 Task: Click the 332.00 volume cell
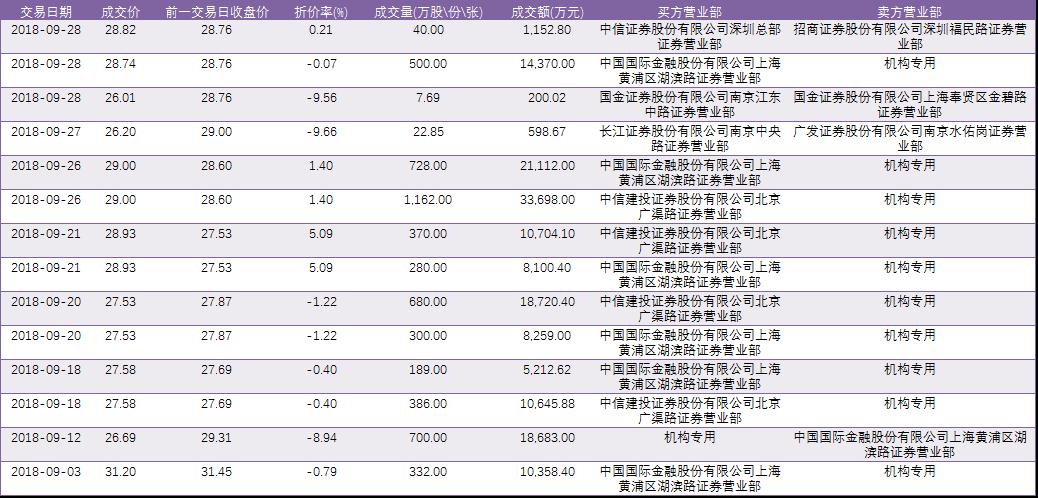[428, 472]
